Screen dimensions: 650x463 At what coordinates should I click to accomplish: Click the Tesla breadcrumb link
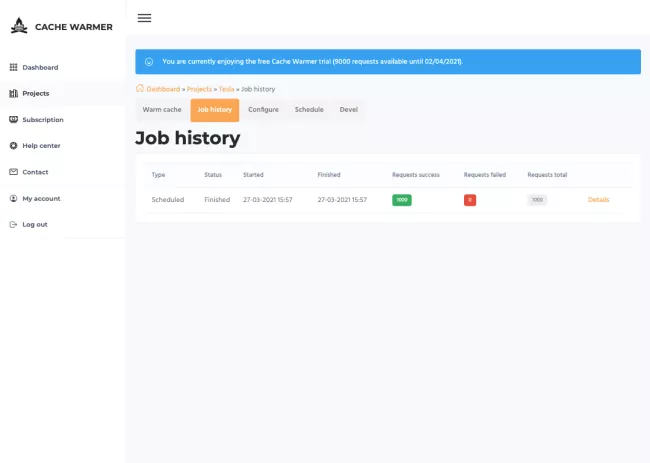coord(226,89)
